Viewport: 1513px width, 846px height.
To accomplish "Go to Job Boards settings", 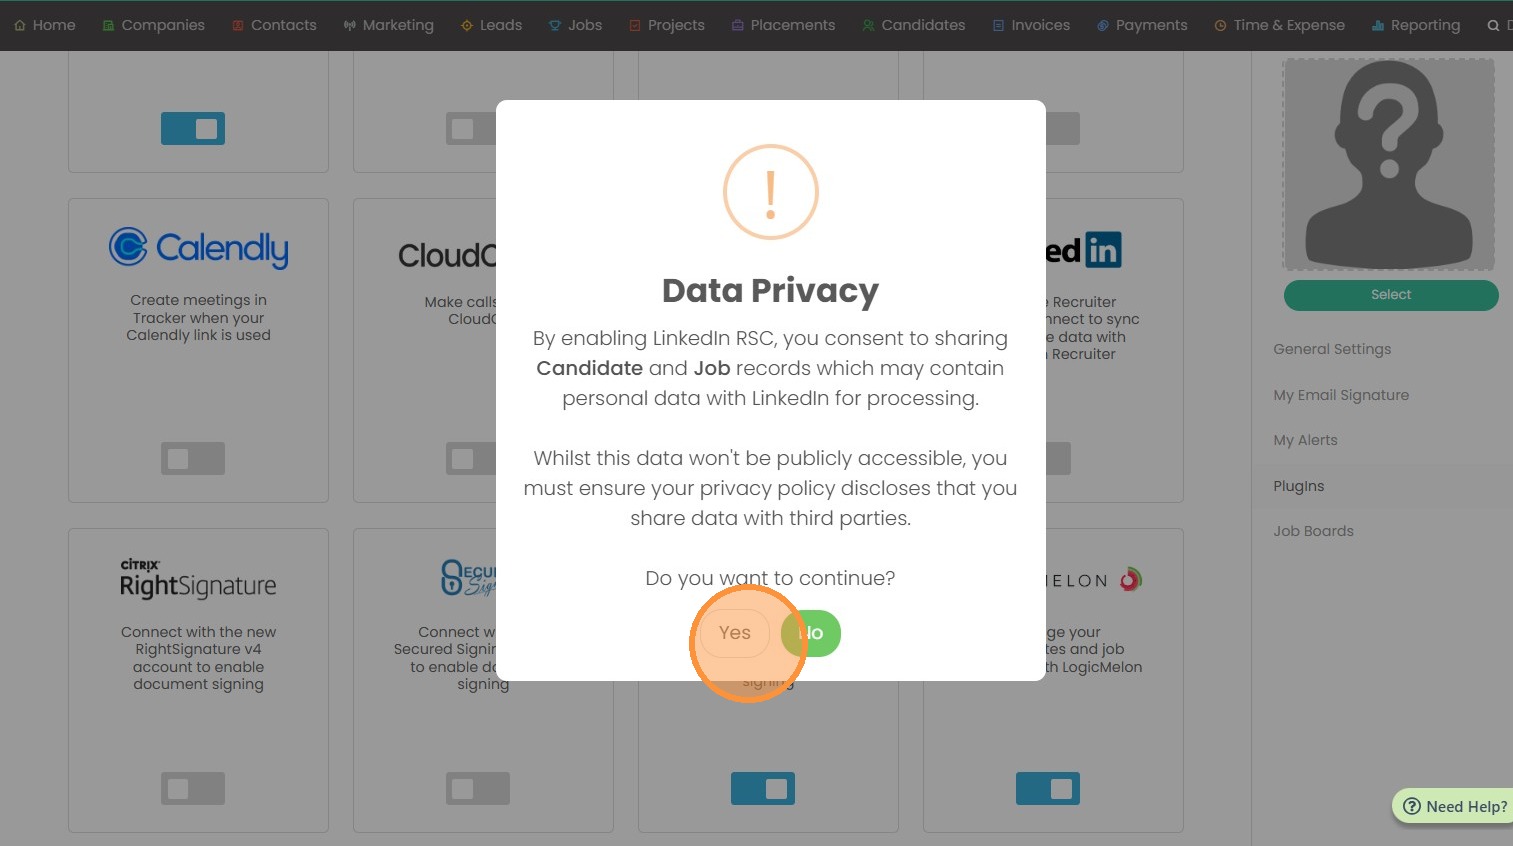I will [1313, 531].
